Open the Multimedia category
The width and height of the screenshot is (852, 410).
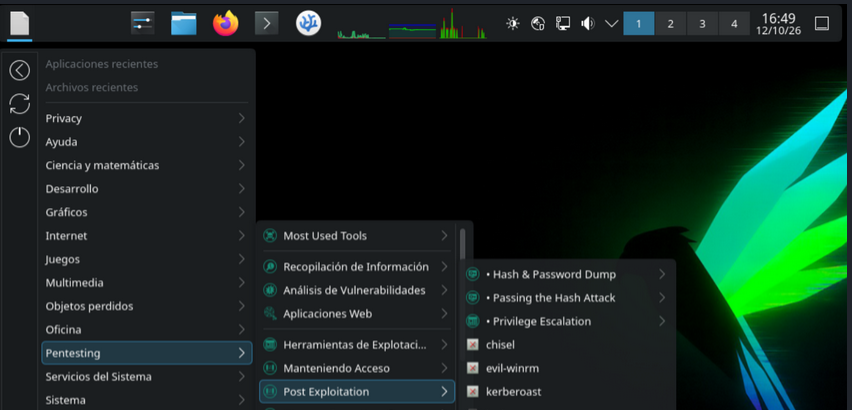(147, 282)
